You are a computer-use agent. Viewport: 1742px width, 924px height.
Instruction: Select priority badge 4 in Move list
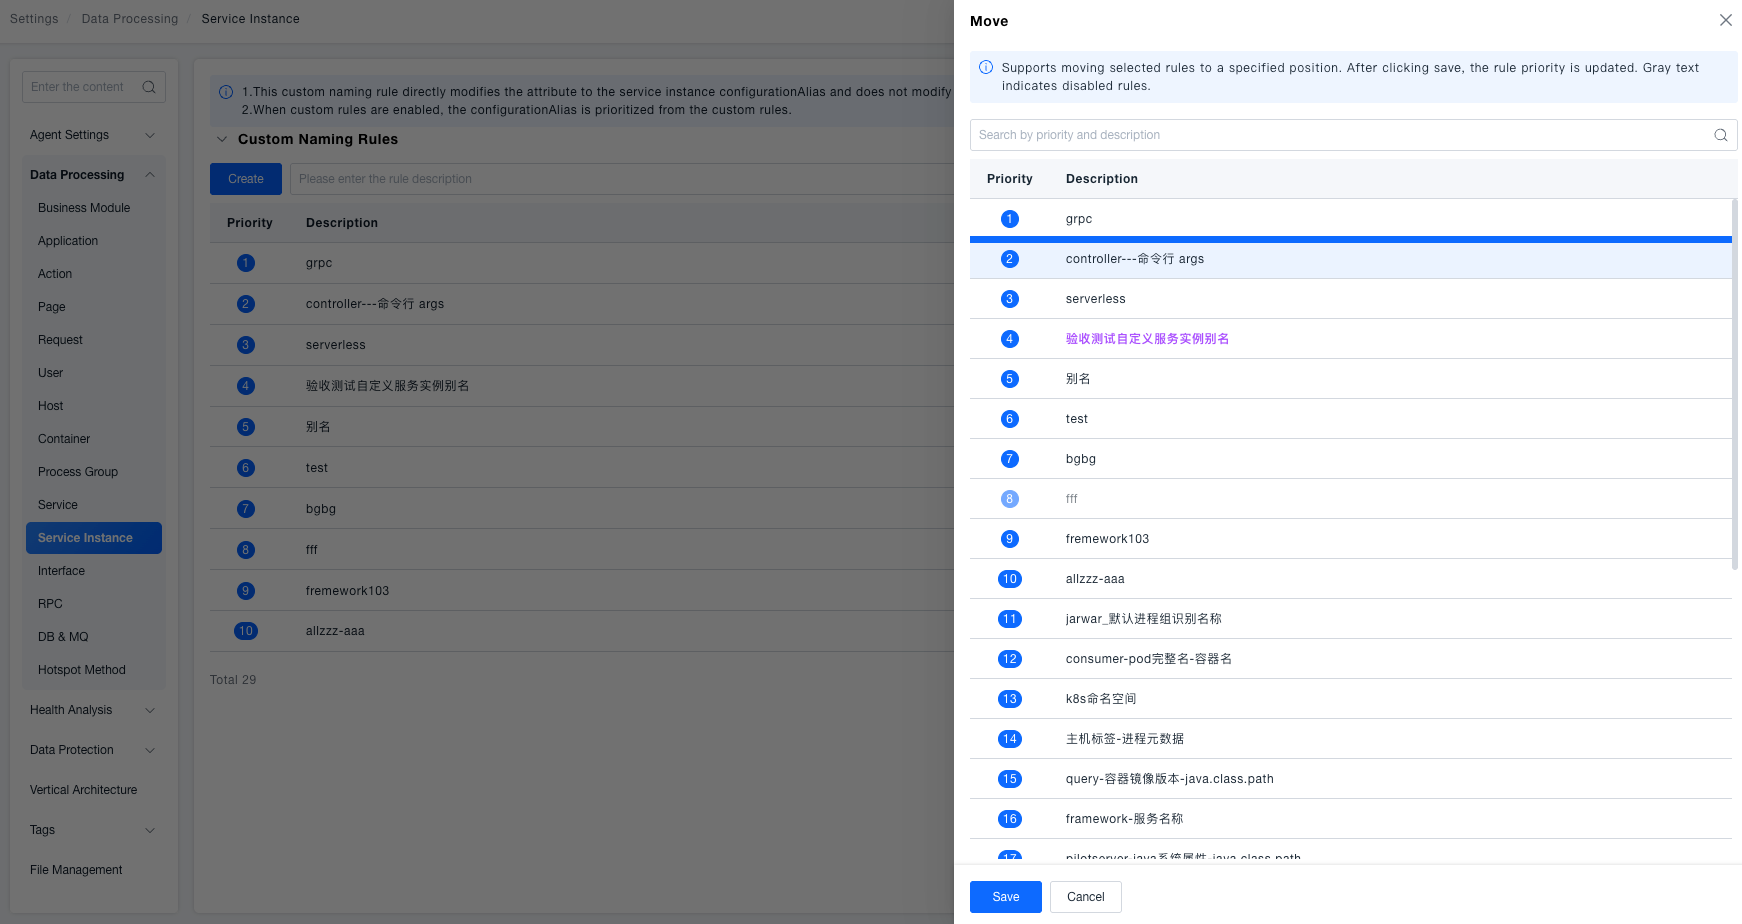(x=1010, y=339)
